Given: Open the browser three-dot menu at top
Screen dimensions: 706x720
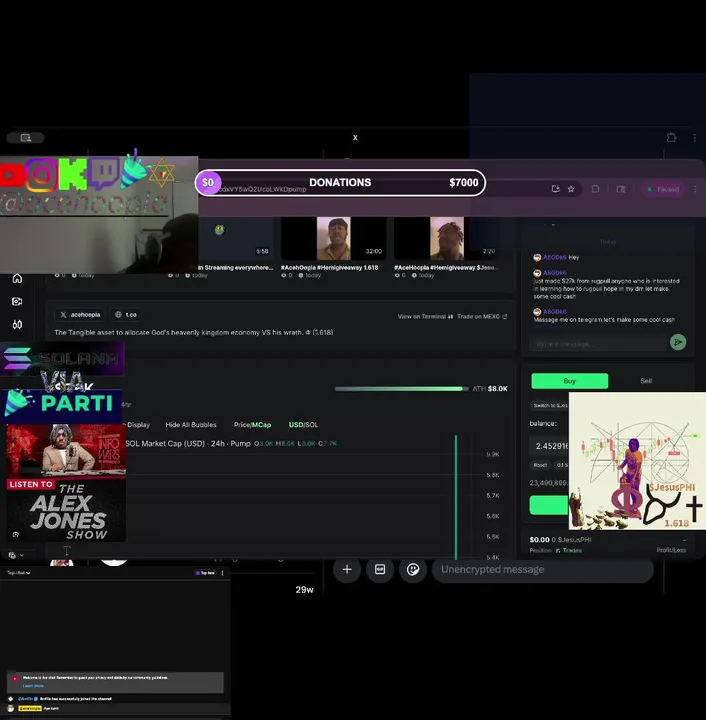Looking at the screenshot, I should click(x=695, y=137).
